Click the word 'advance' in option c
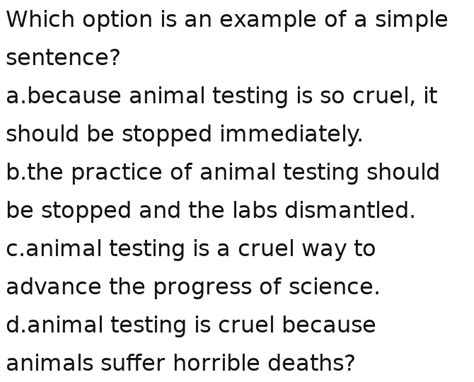The image size is (474, 382). point(54,287)
